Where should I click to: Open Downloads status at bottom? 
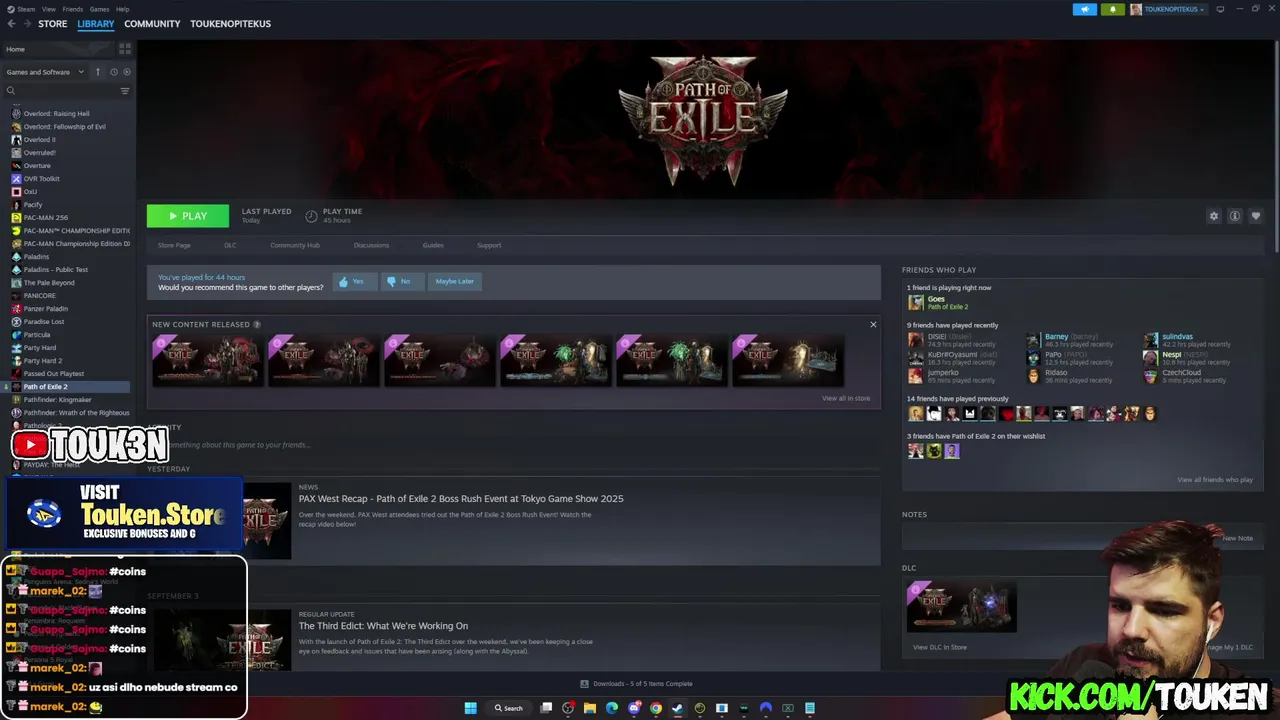[x=637, y=684]
